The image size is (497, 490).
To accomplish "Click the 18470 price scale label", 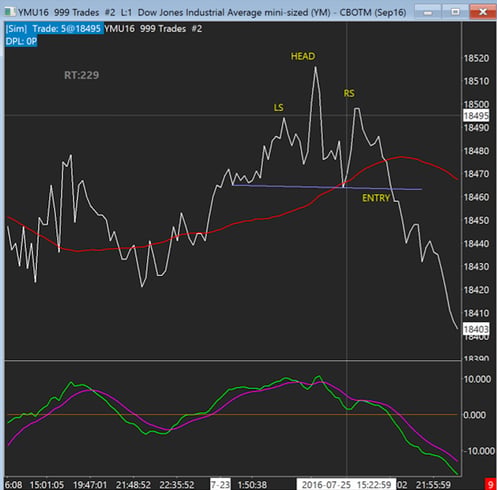I will pos(477,174).
